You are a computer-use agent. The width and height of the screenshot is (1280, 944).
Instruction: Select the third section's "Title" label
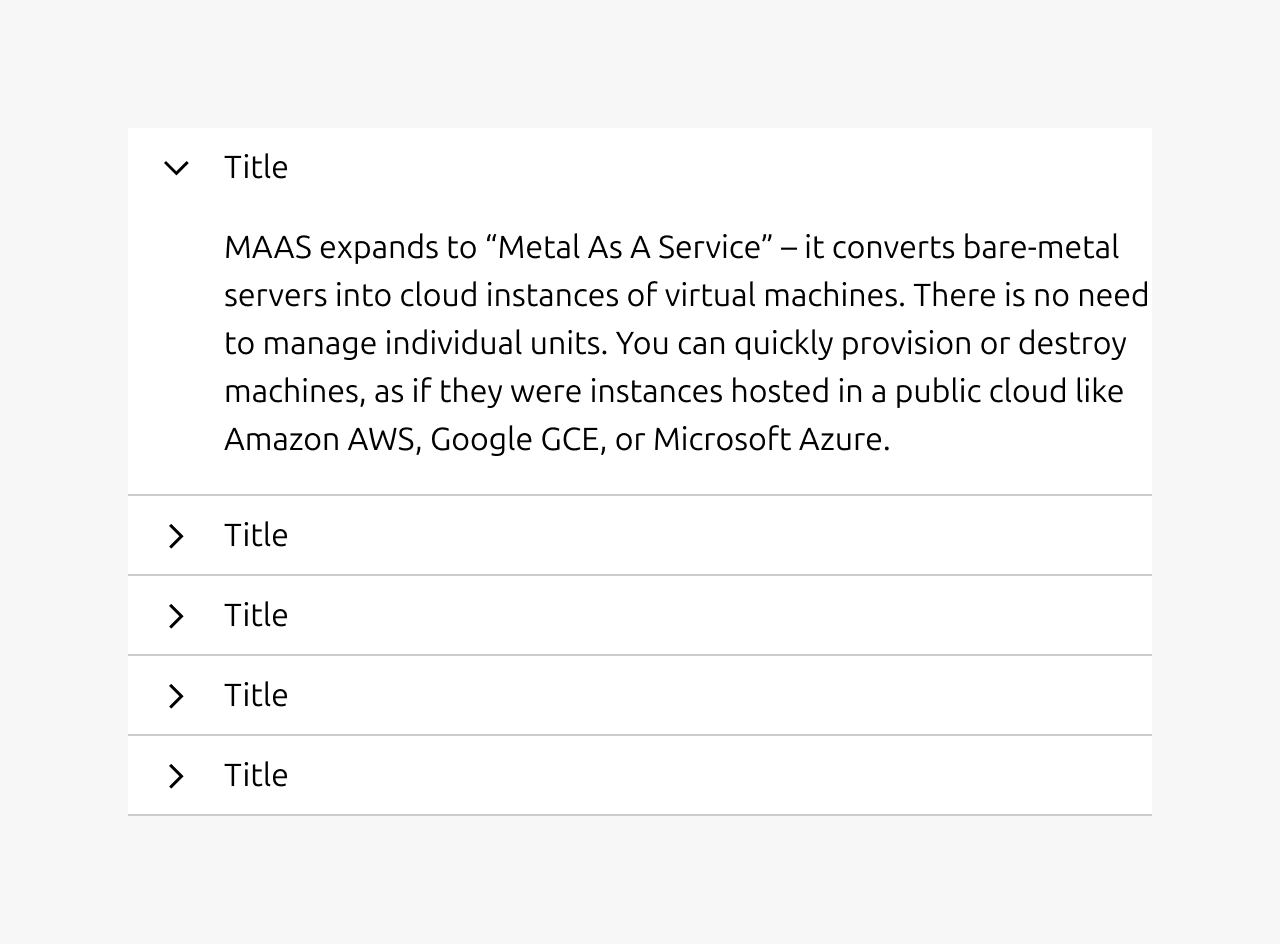(x=256, y=615)
